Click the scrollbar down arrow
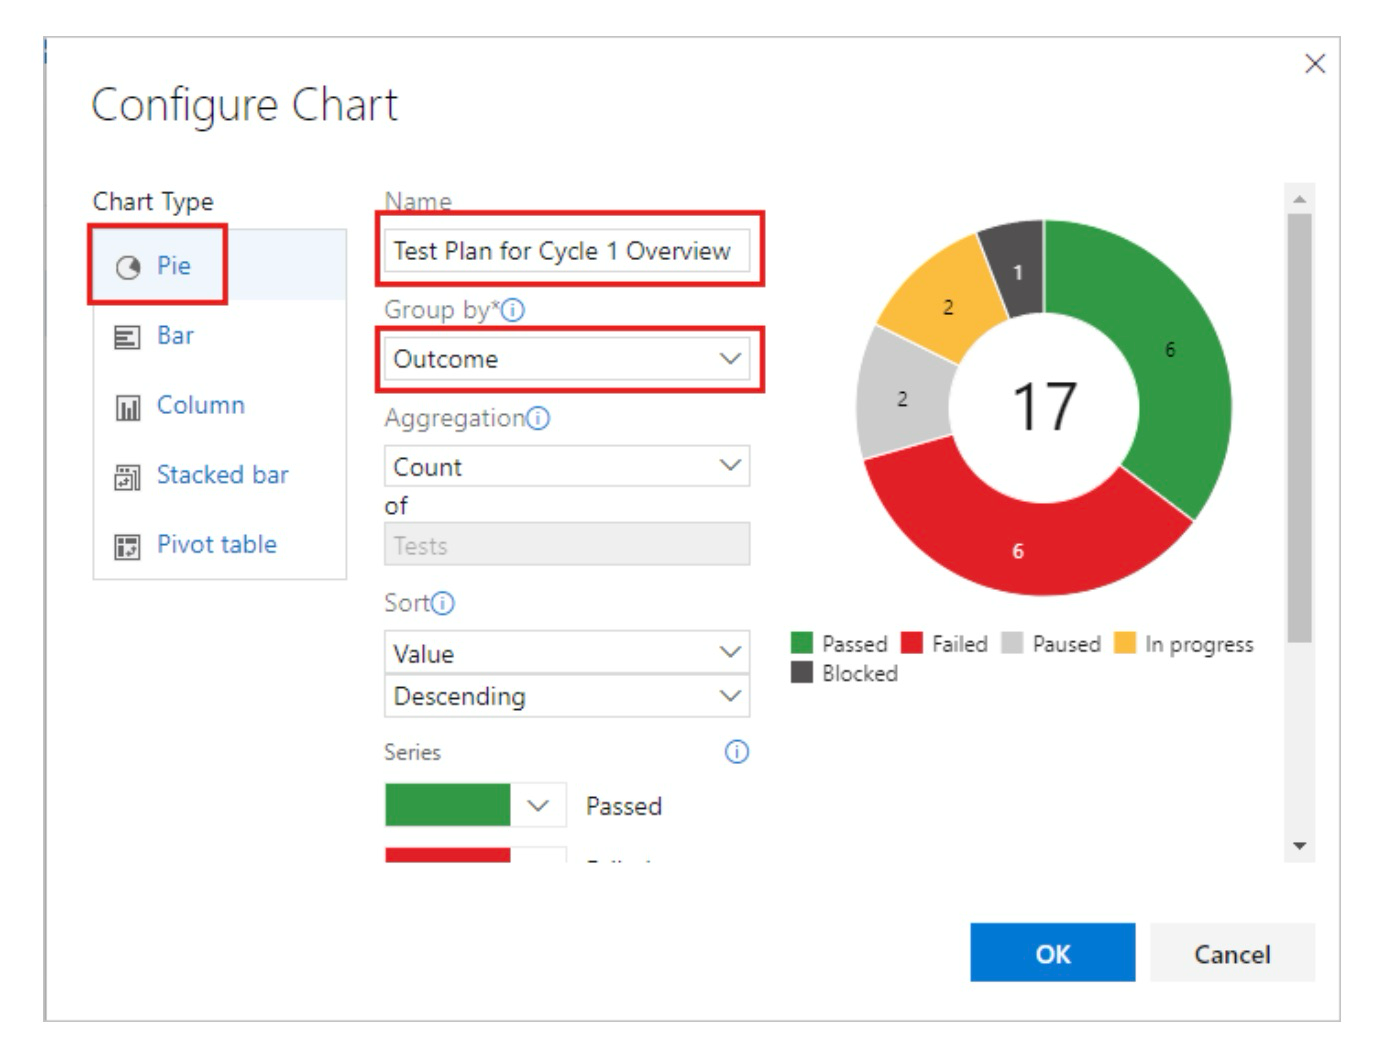The height and width of the screenshot is (1056, 1392). pyautogui.click(x=1299, y=846)
